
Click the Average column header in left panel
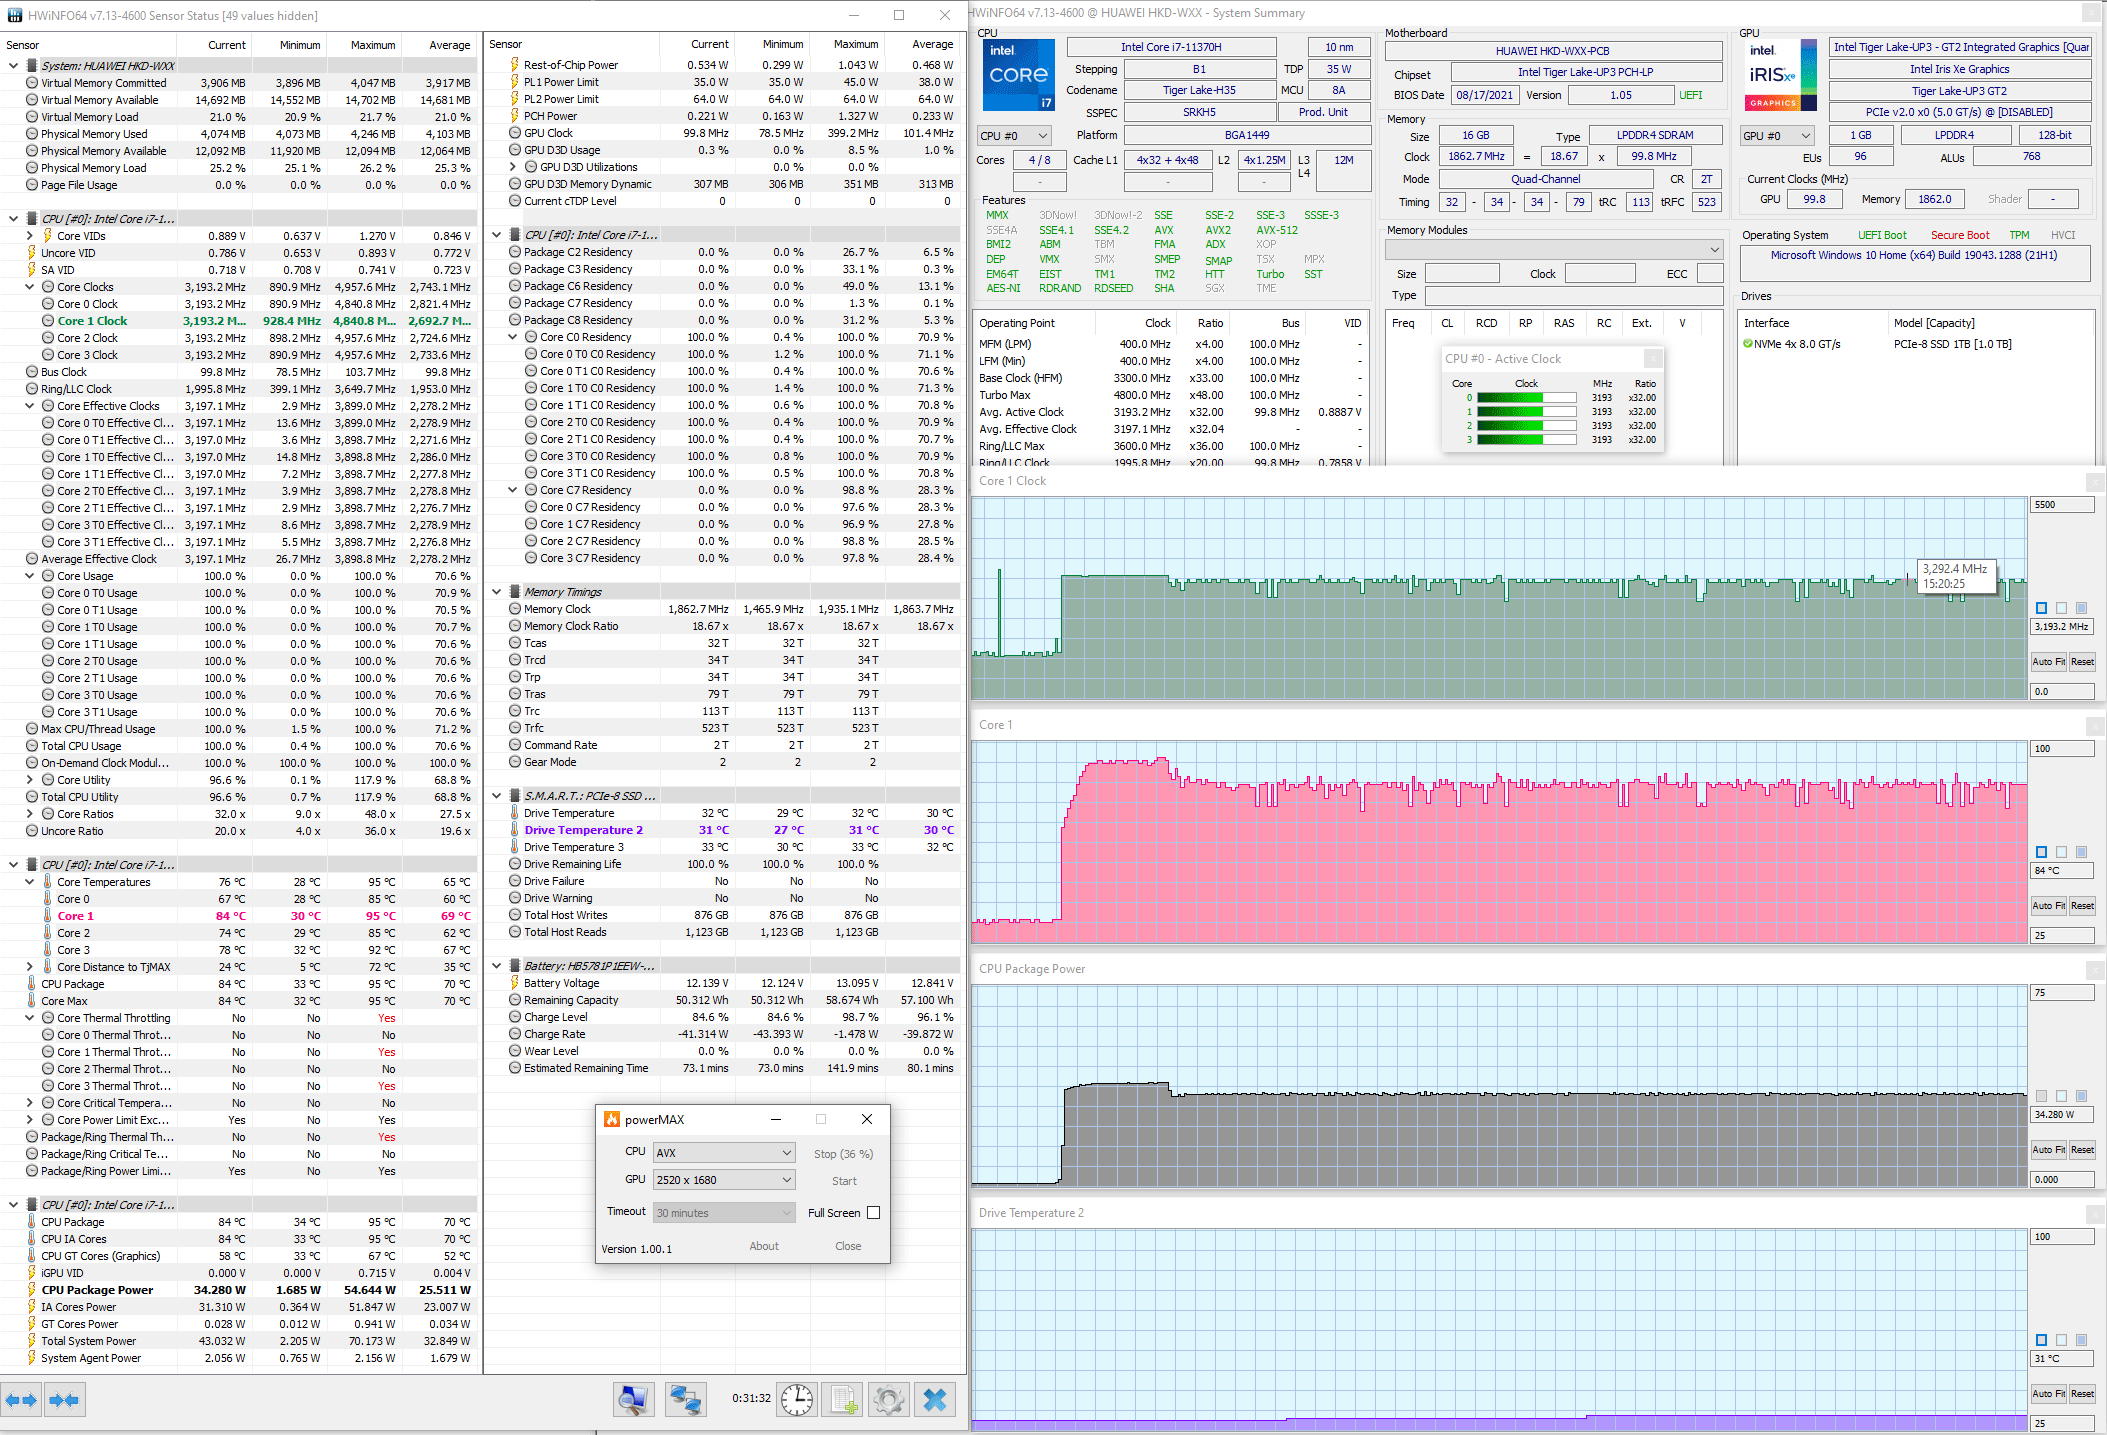[449, 45]
